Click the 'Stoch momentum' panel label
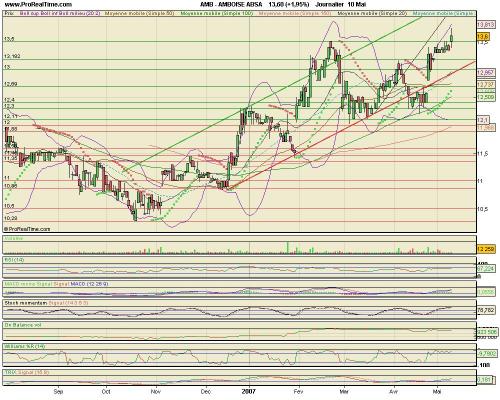Image resolution: width=500 pixels, height=400 pixels. (26, 303)
